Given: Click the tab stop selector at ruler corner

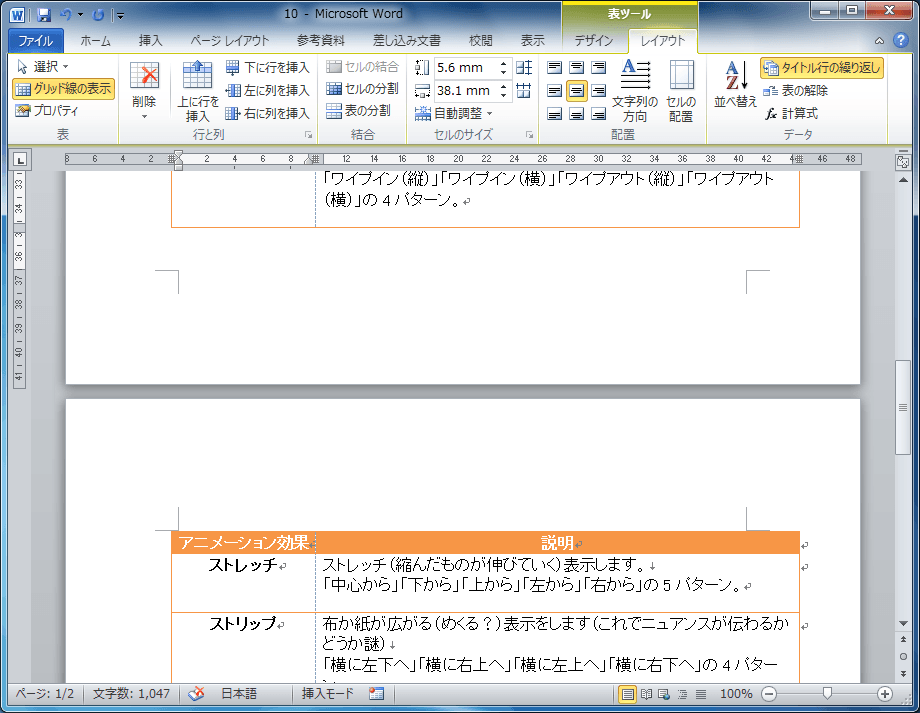Looking at the screenshot, I should click(x=21, y=159).
